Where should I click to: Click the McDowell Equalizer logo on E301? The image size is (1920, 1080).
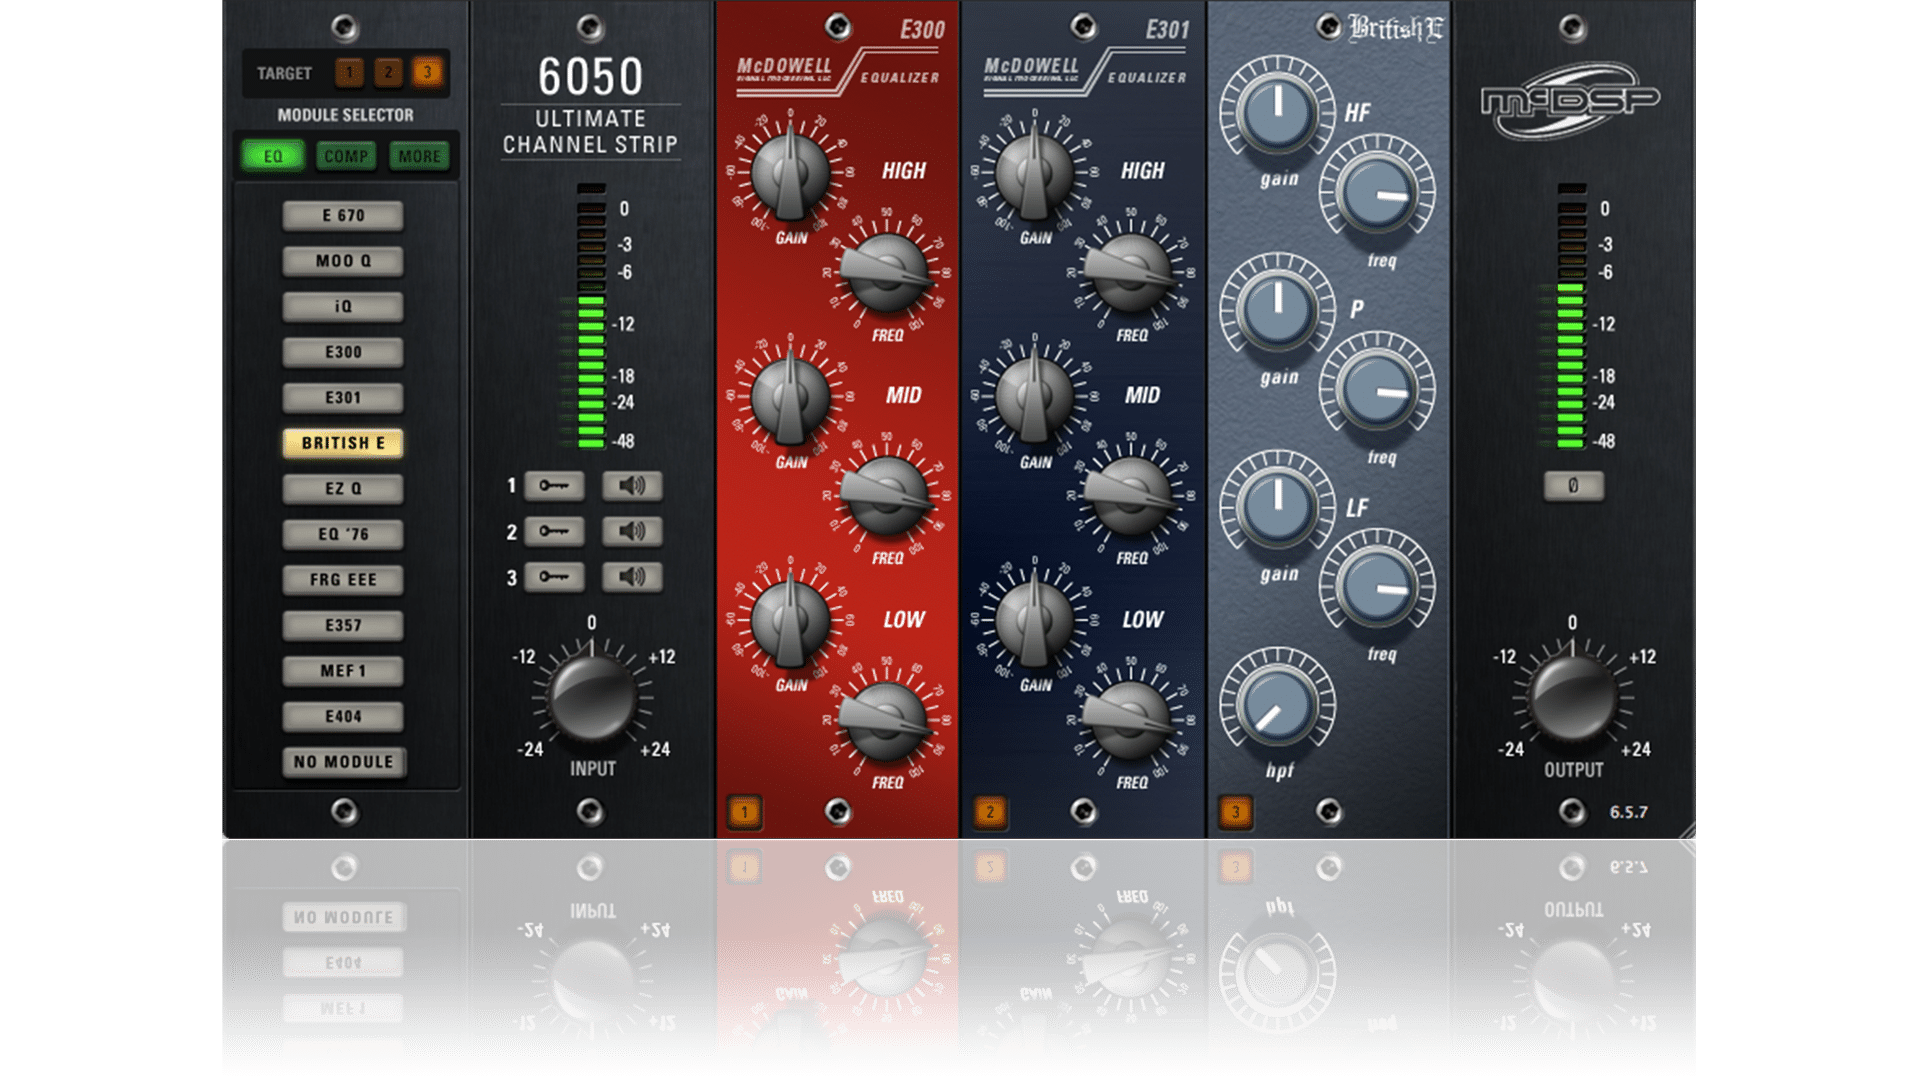pyautogui.click(x=1085, y=74)
